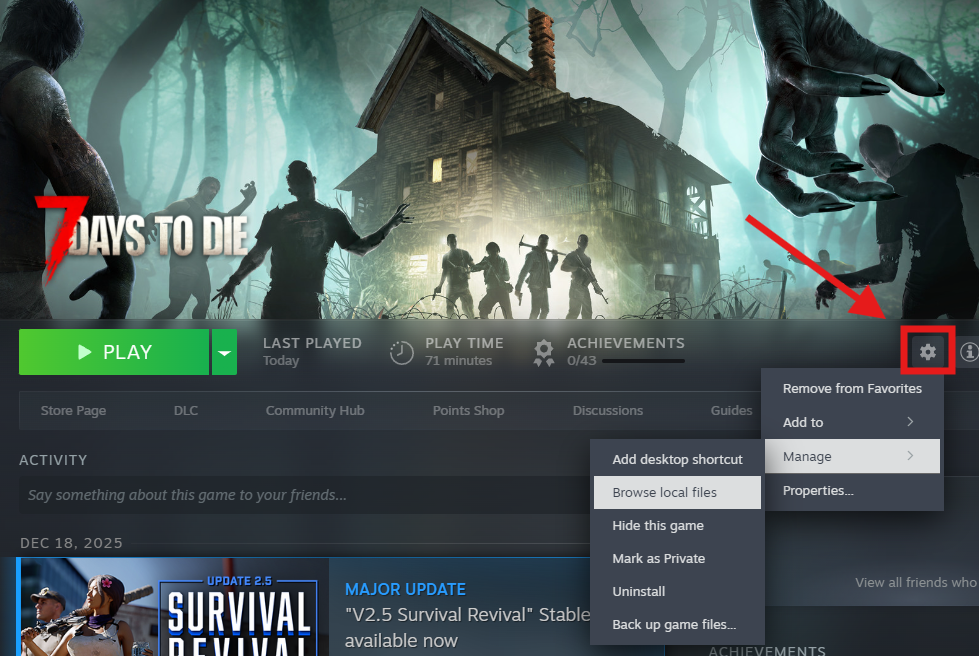Click the ACTIVITY section heading
The width and height of the screenshot is (979, 656).
53,460
